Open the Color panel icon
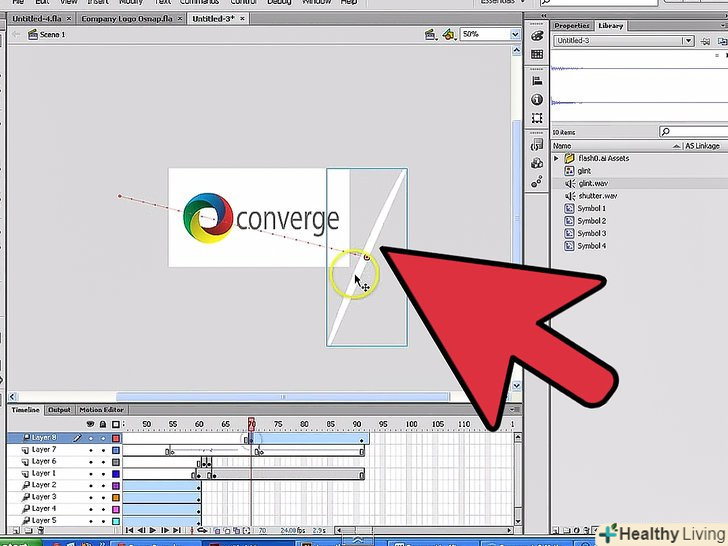 tap(537, 35)
